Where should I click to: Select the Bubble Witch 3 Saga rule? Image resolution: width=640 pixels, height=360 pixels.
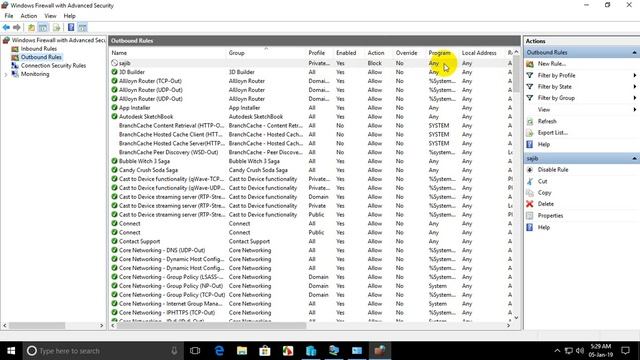(x=311, y=161)
